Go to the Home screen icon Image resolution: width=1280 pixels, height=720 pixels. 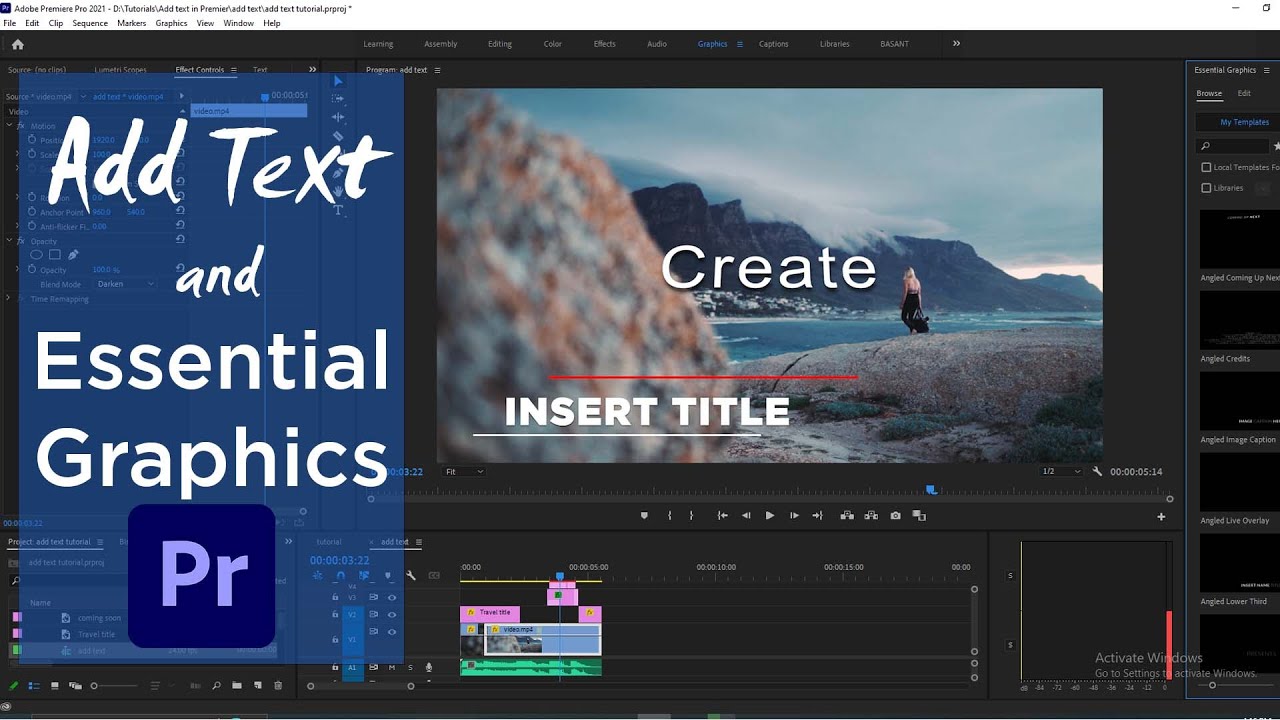[x=17, y=44]
